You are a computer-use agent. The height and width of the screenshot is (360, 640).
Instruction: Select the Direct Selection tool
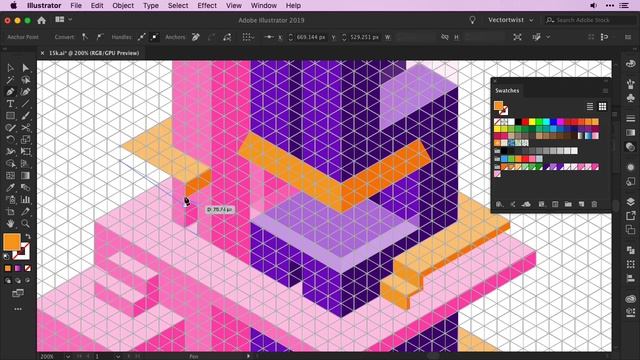26,68
